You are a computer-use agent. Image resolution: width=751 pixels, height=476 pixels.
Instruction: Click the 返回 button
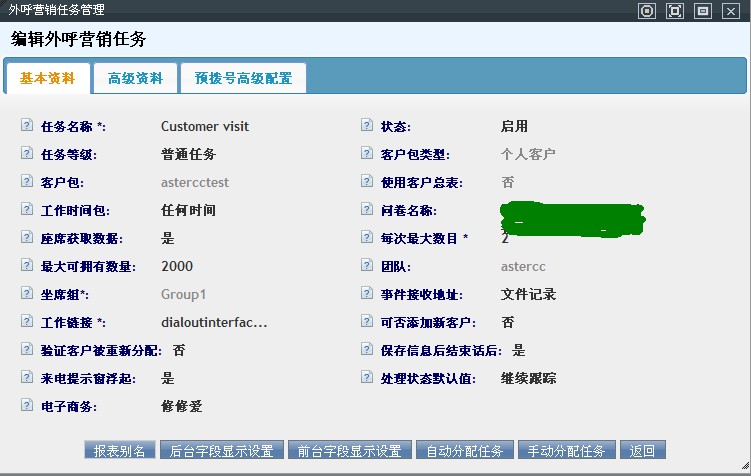(x=642, y=451)
